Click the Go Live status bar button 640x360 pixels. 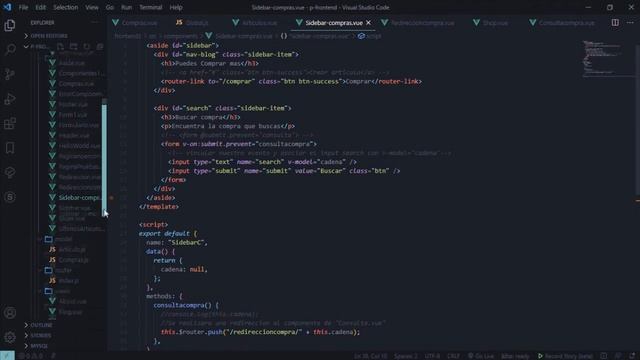coord(480,356)
